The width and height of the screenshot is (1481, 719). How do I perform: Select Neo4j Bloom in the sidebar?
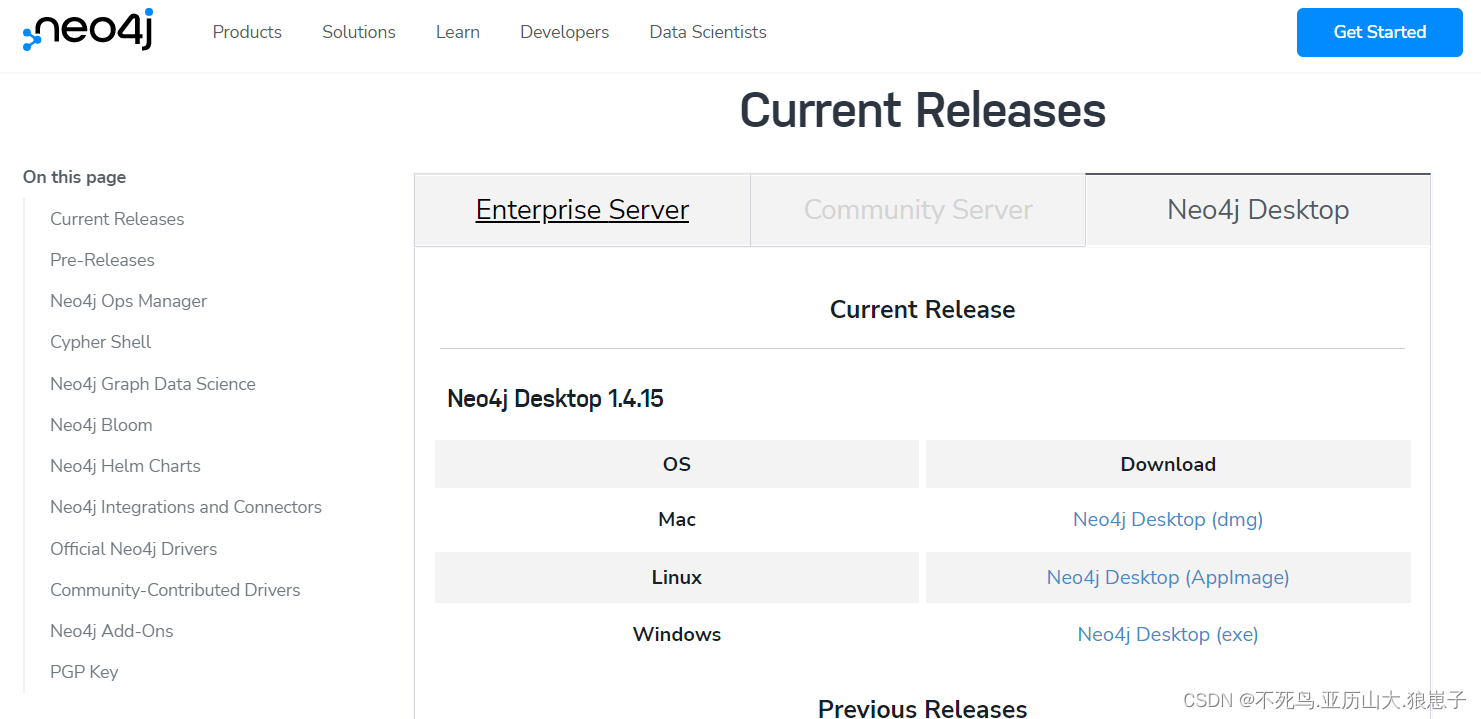coord(101,424)
